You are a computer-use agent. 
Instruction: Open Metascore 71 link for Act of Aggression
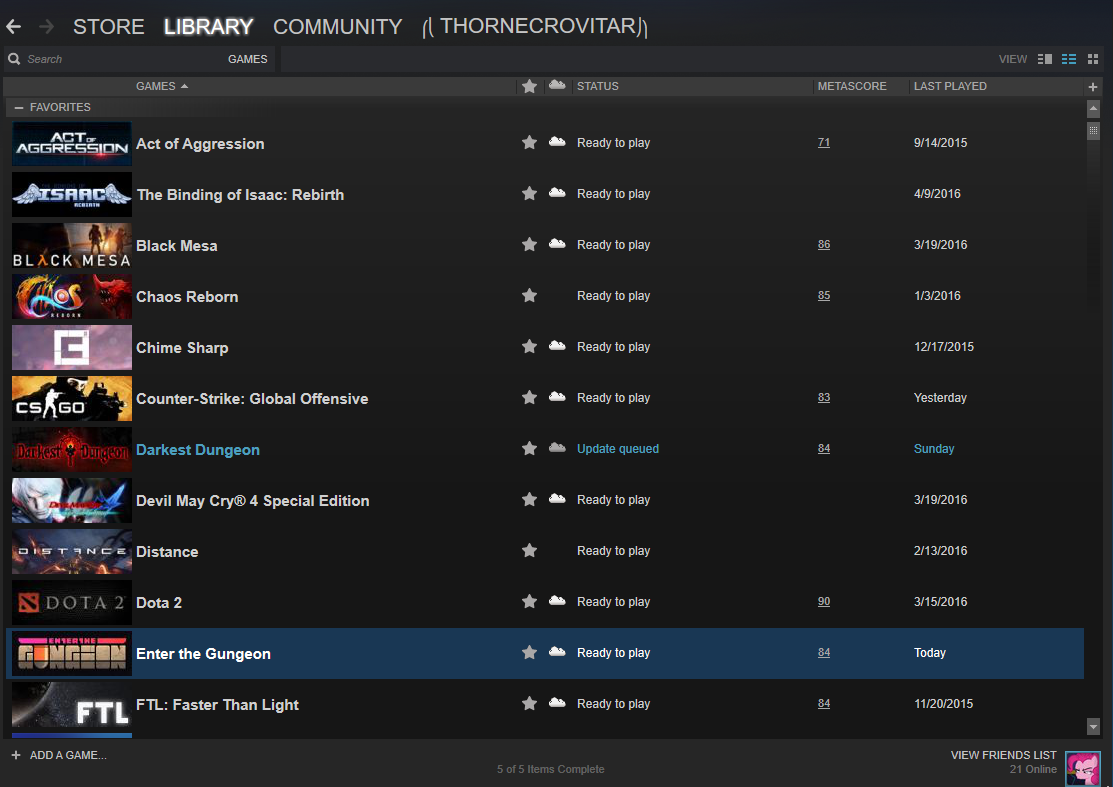pos(823,143)
